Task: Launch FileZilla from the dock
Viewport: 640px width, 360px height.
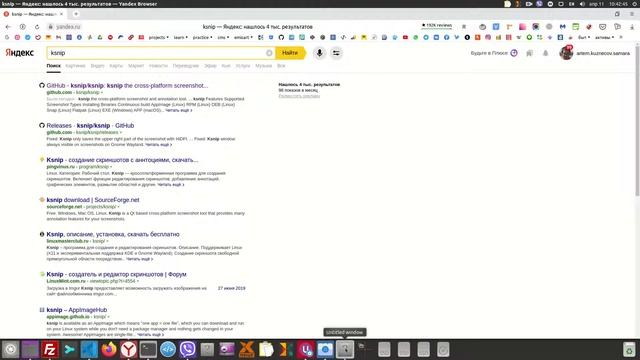Action: [x=49, y=349]
